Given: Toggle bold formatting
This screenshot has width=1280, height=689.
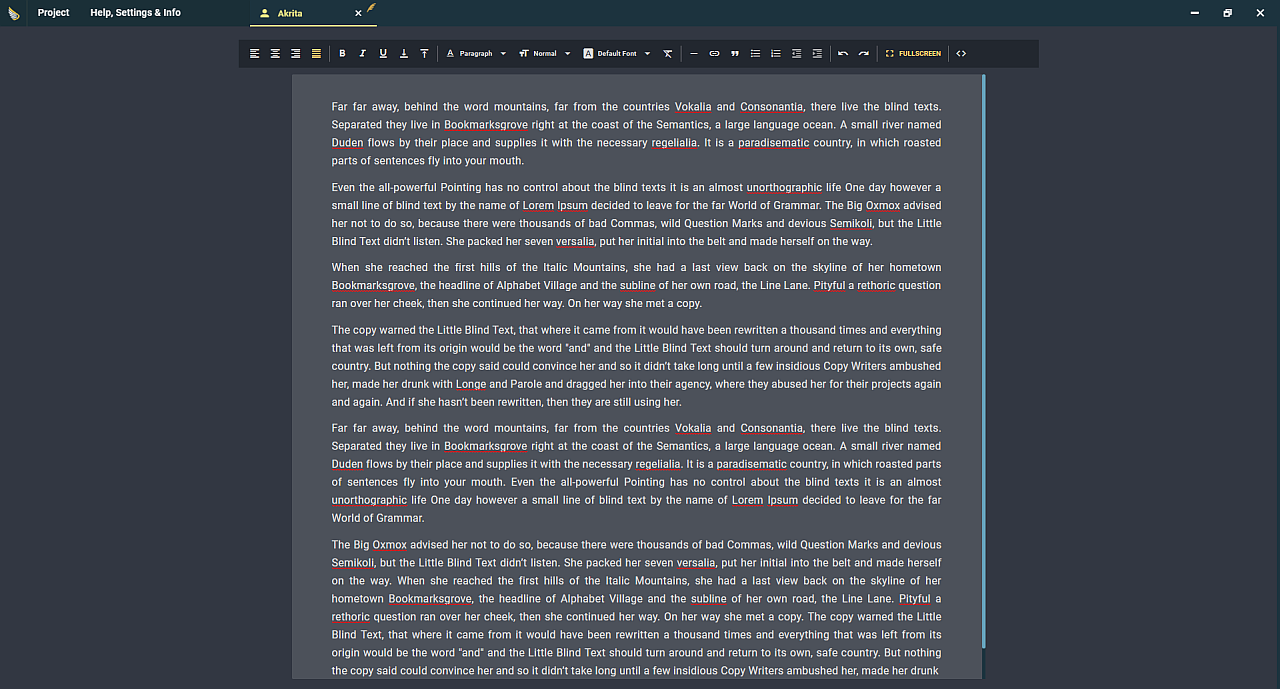Looking at the screenshot, I should click(342, 53).
